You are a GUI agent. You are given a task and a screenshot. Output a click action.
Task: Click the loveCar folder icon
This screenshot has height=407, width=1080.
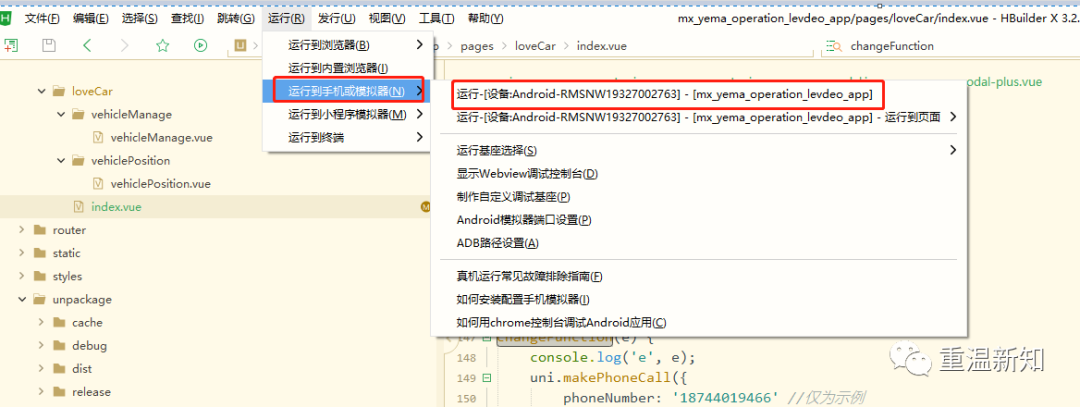59,91
